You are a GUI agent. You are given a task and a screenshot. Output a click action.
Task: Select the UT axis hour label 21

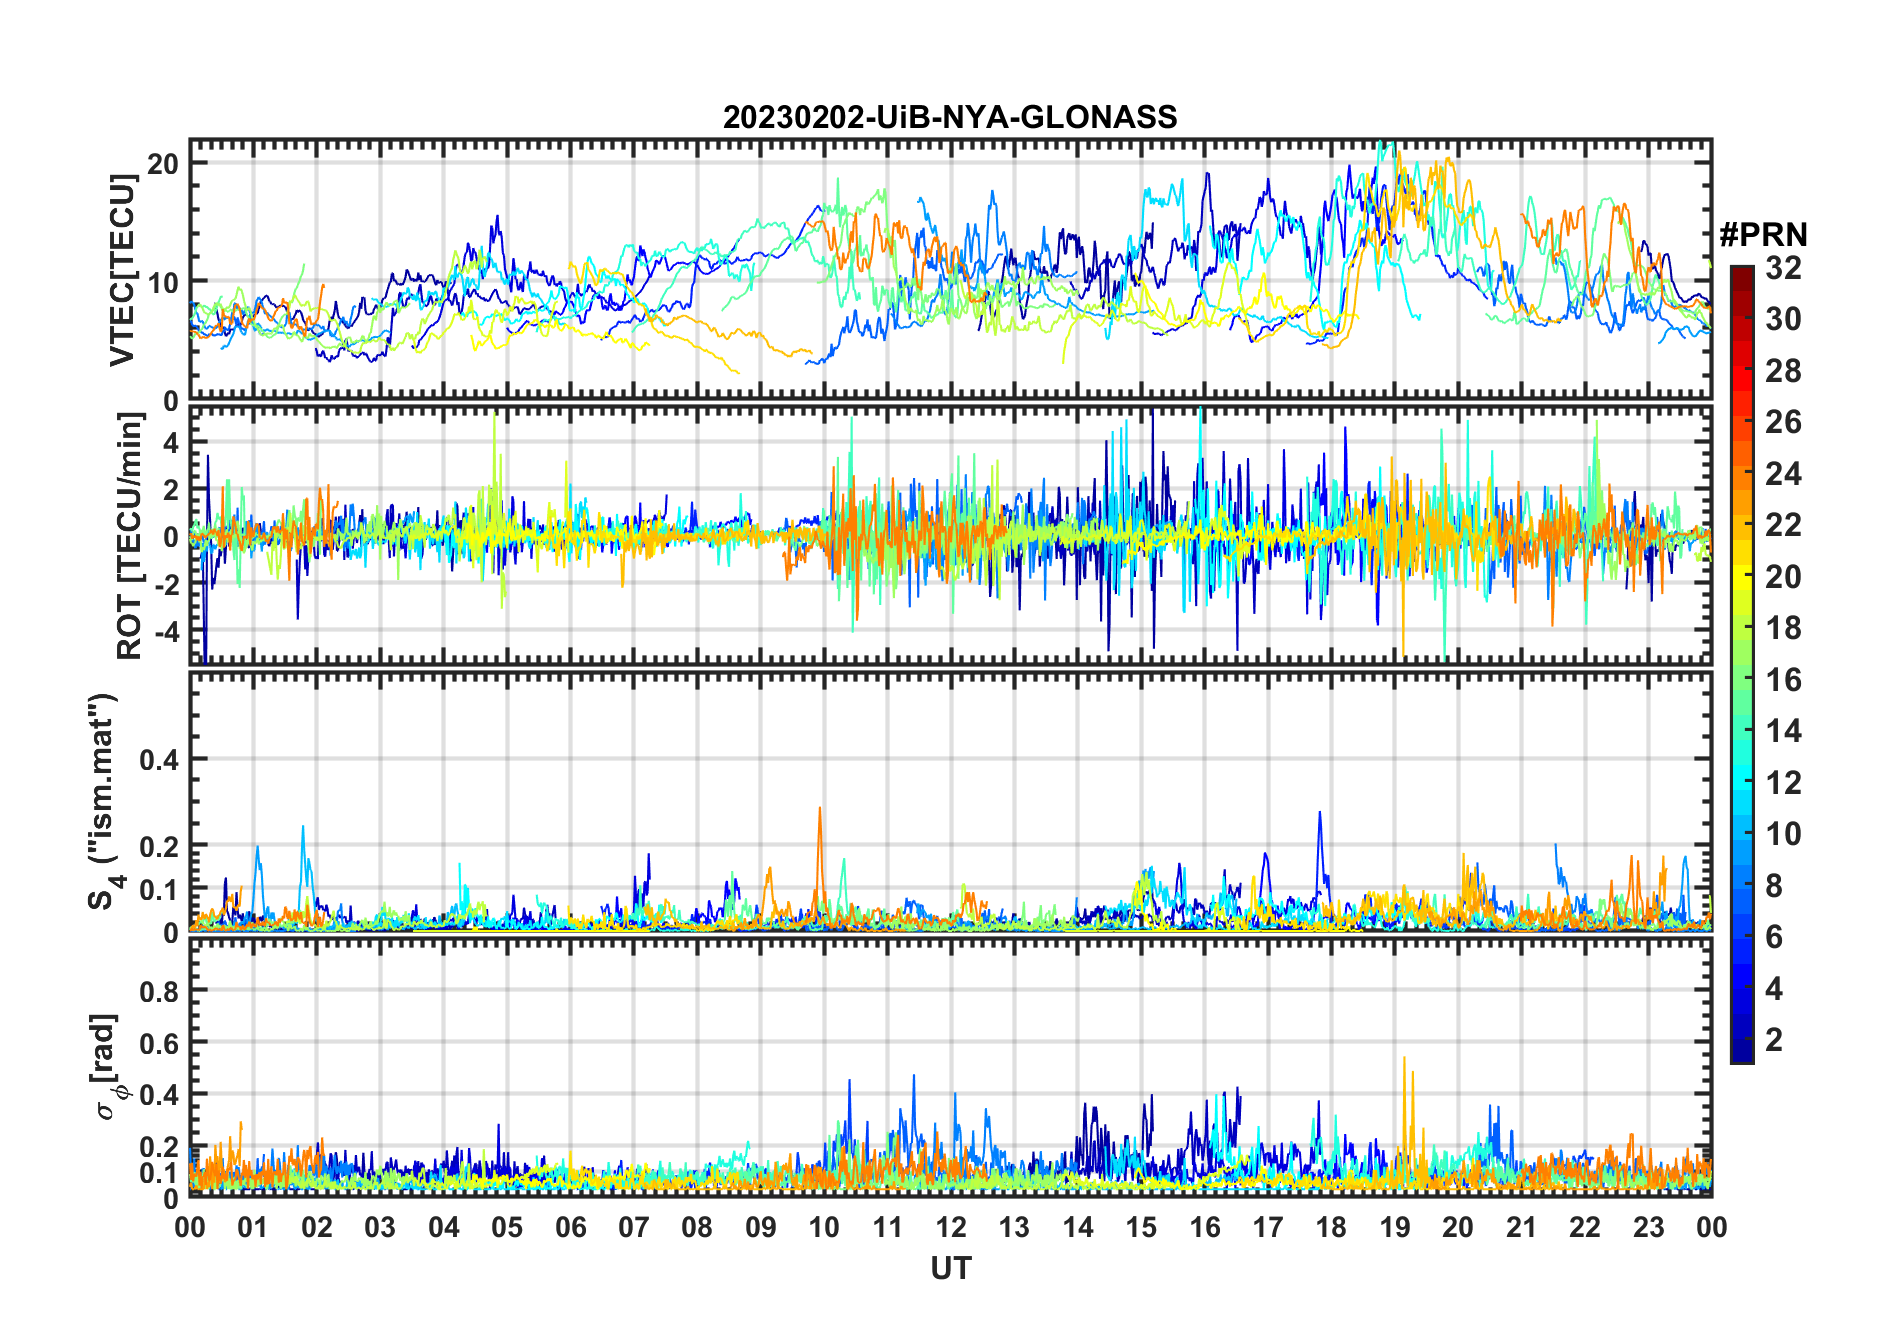coord(1521,1227)
